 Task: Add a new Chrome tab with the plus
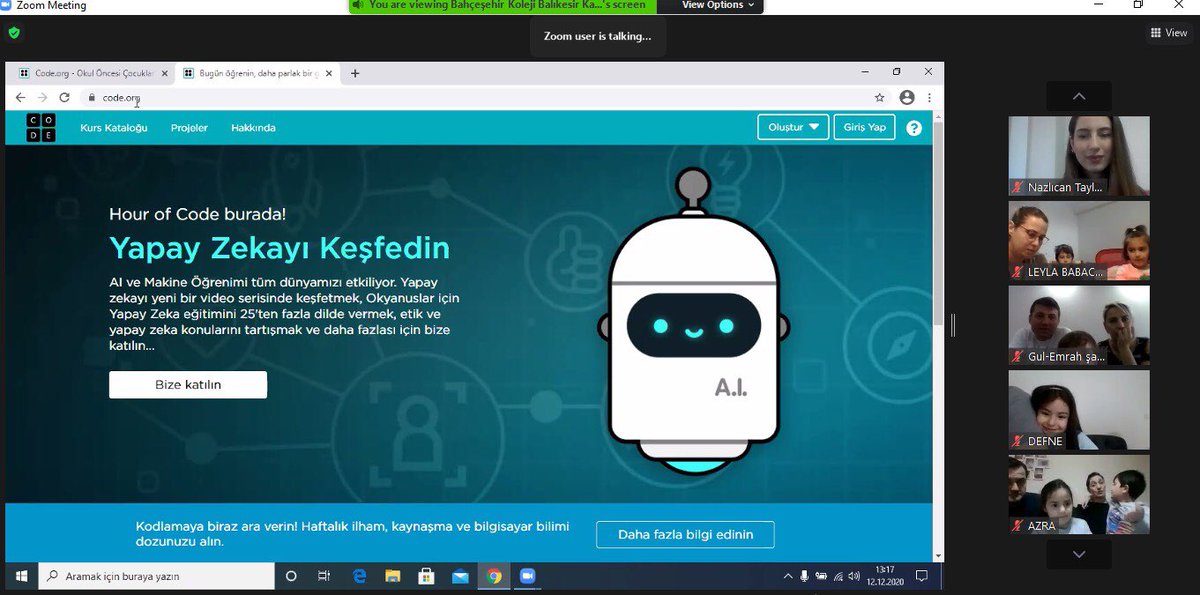click(355, 73)
